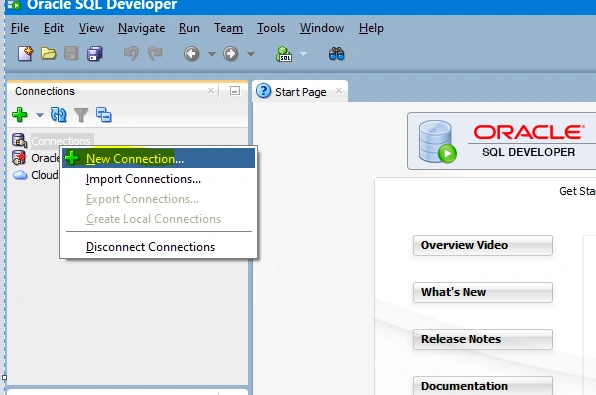Viewport: 596px width, 395px height.
Task: Minimize the Connections panel
Action: pyautogui.click(x=235, y=91)
